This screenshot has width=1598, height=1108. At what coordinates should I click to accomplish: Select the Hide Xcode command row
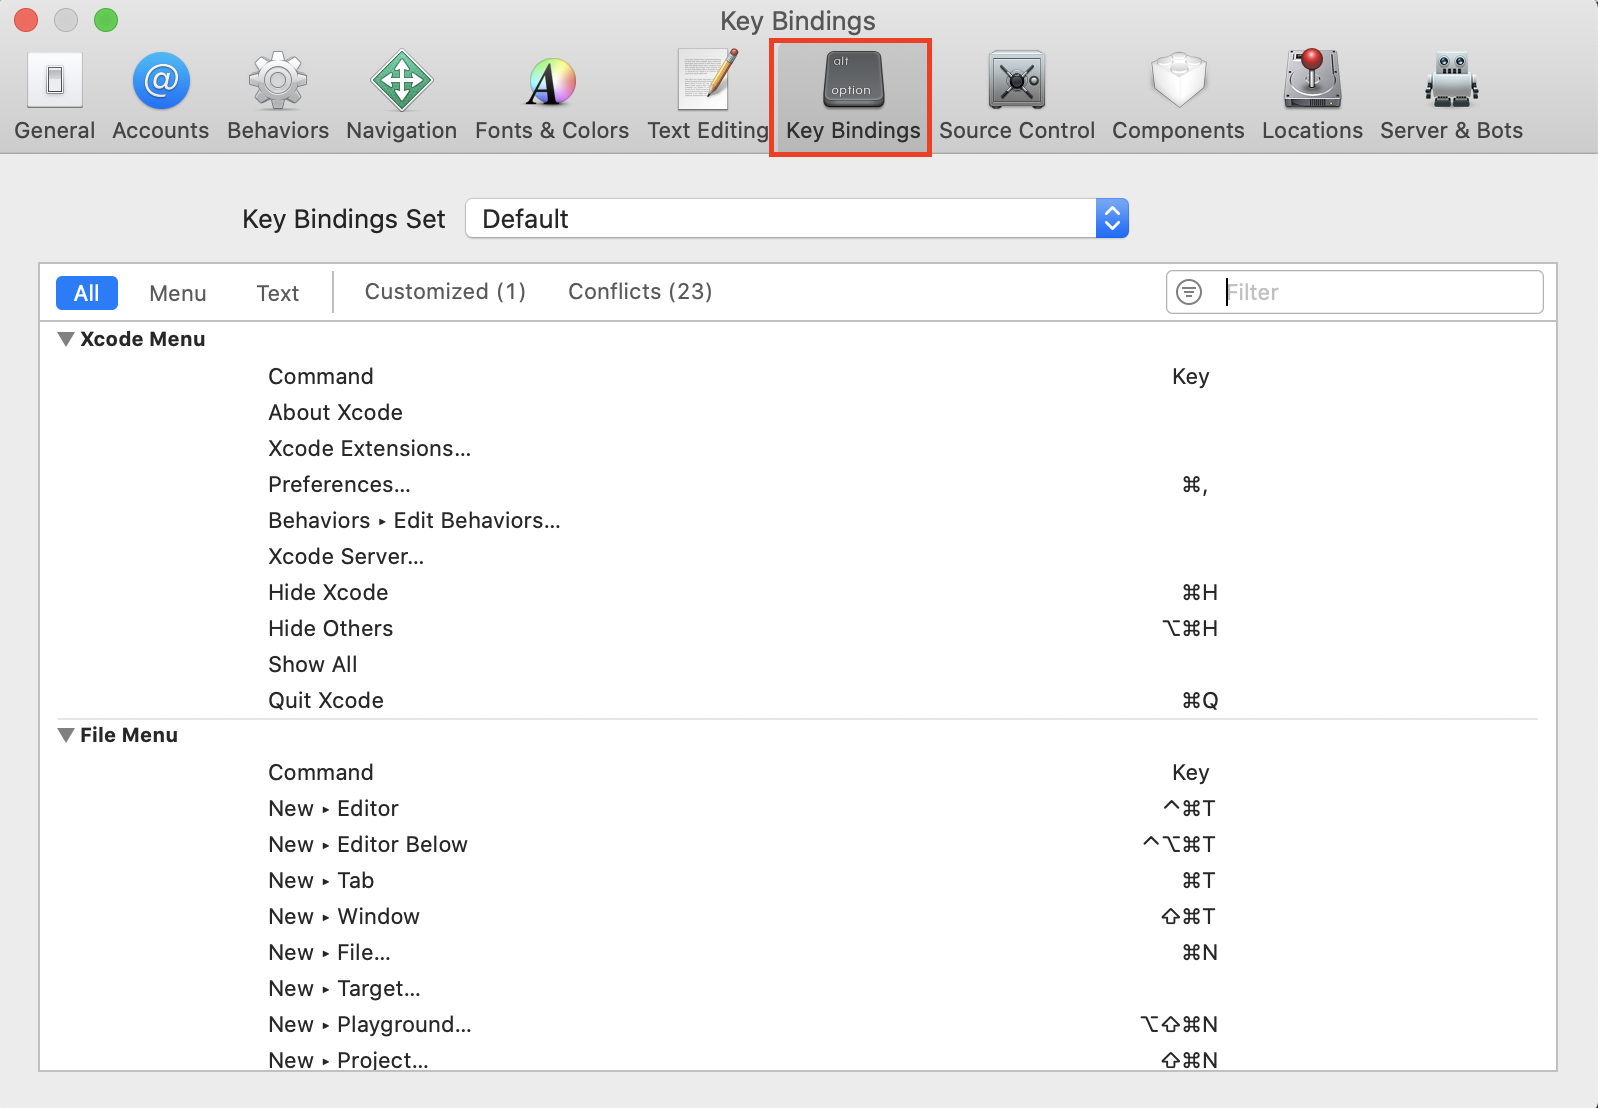(x=798, y=592)
